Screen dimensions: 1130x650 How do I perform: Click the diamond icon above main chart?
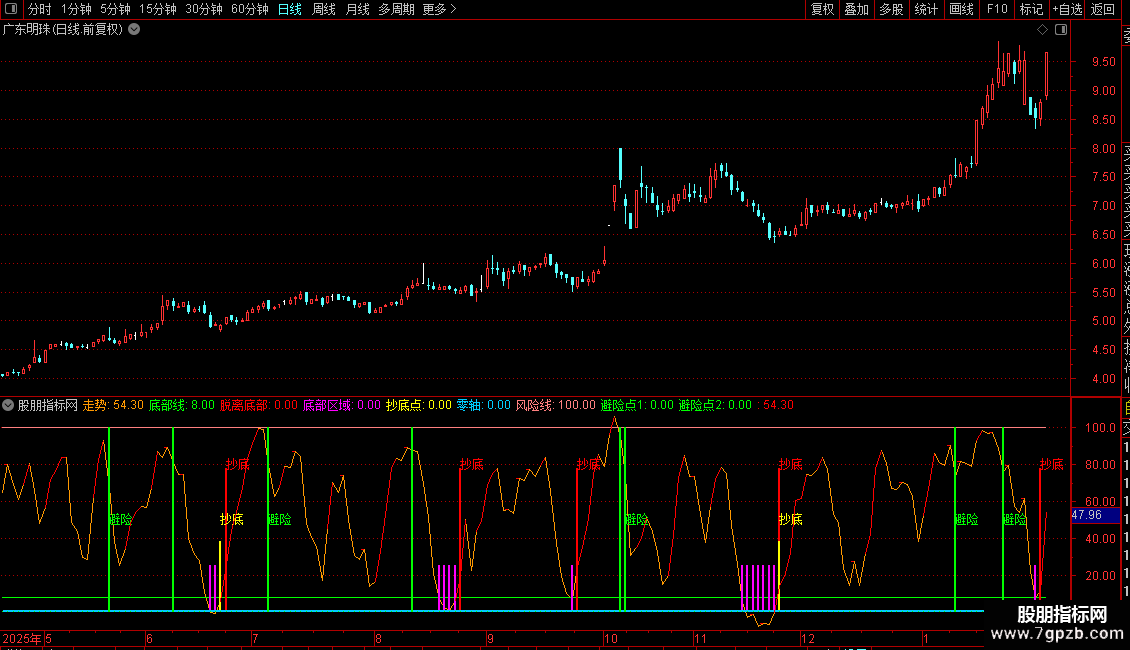[1042, 30]
